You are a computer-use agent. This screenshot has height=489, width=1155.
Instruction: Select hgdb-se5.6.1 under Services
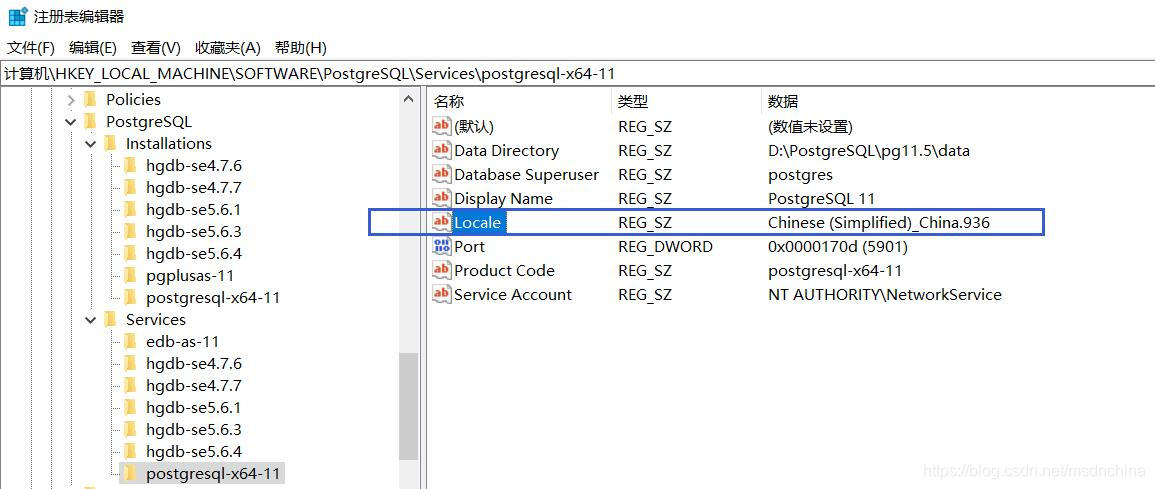click(194, 408)
